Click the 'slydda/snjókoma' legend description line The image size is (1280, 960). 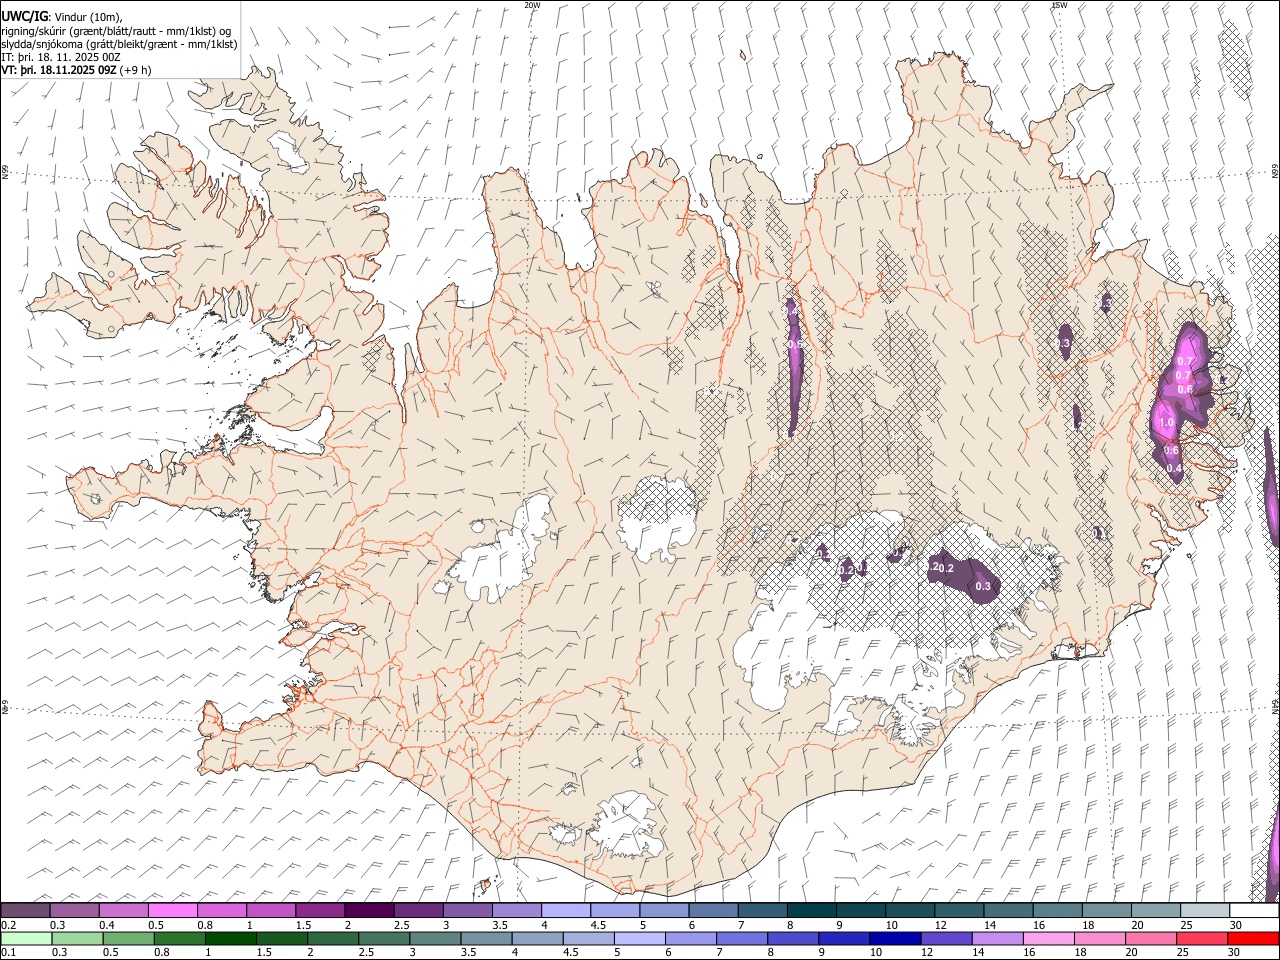(x=119, y=45)
